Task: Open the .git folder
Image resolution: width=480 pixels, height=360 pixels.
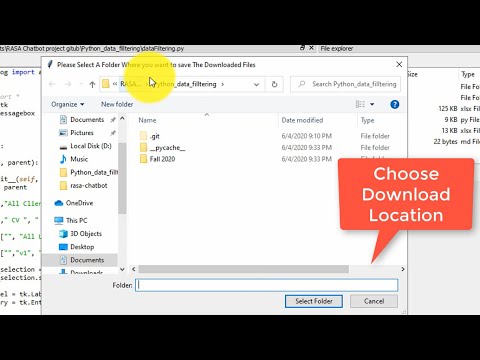Action: click(x=155, y=136)
